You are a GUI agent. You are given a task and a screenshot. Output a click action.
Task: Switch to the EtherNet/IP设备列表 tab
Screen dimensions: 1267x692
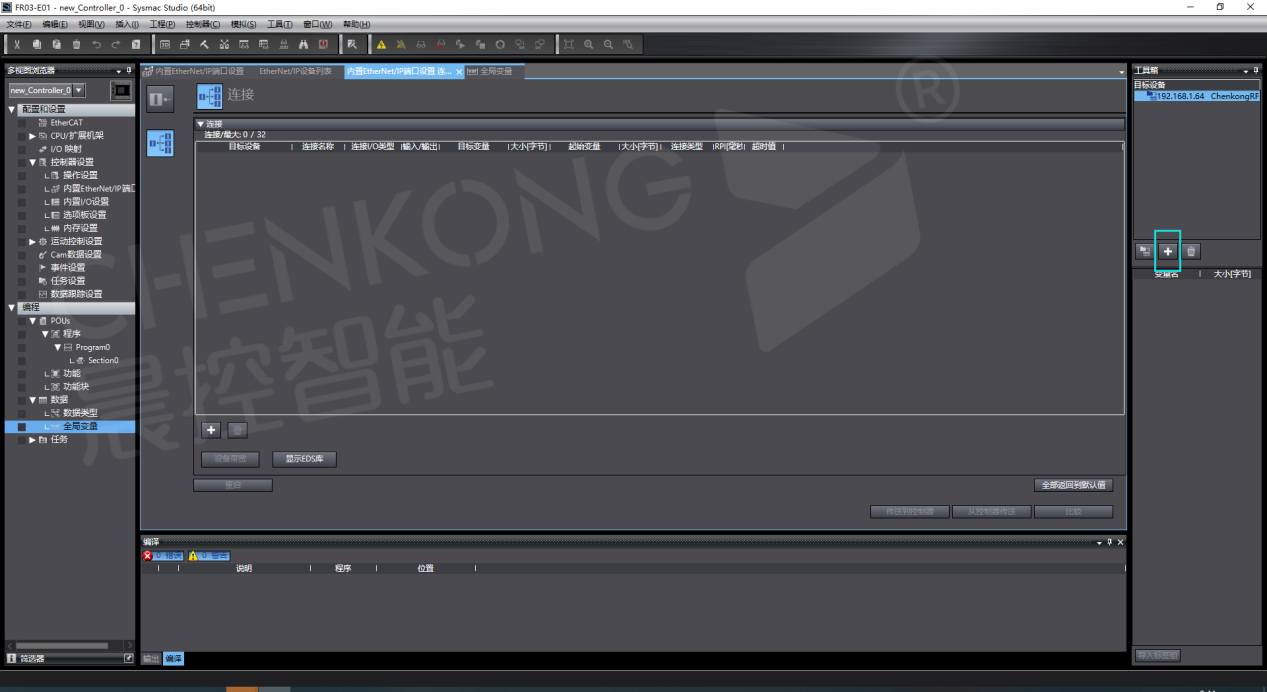295,71
